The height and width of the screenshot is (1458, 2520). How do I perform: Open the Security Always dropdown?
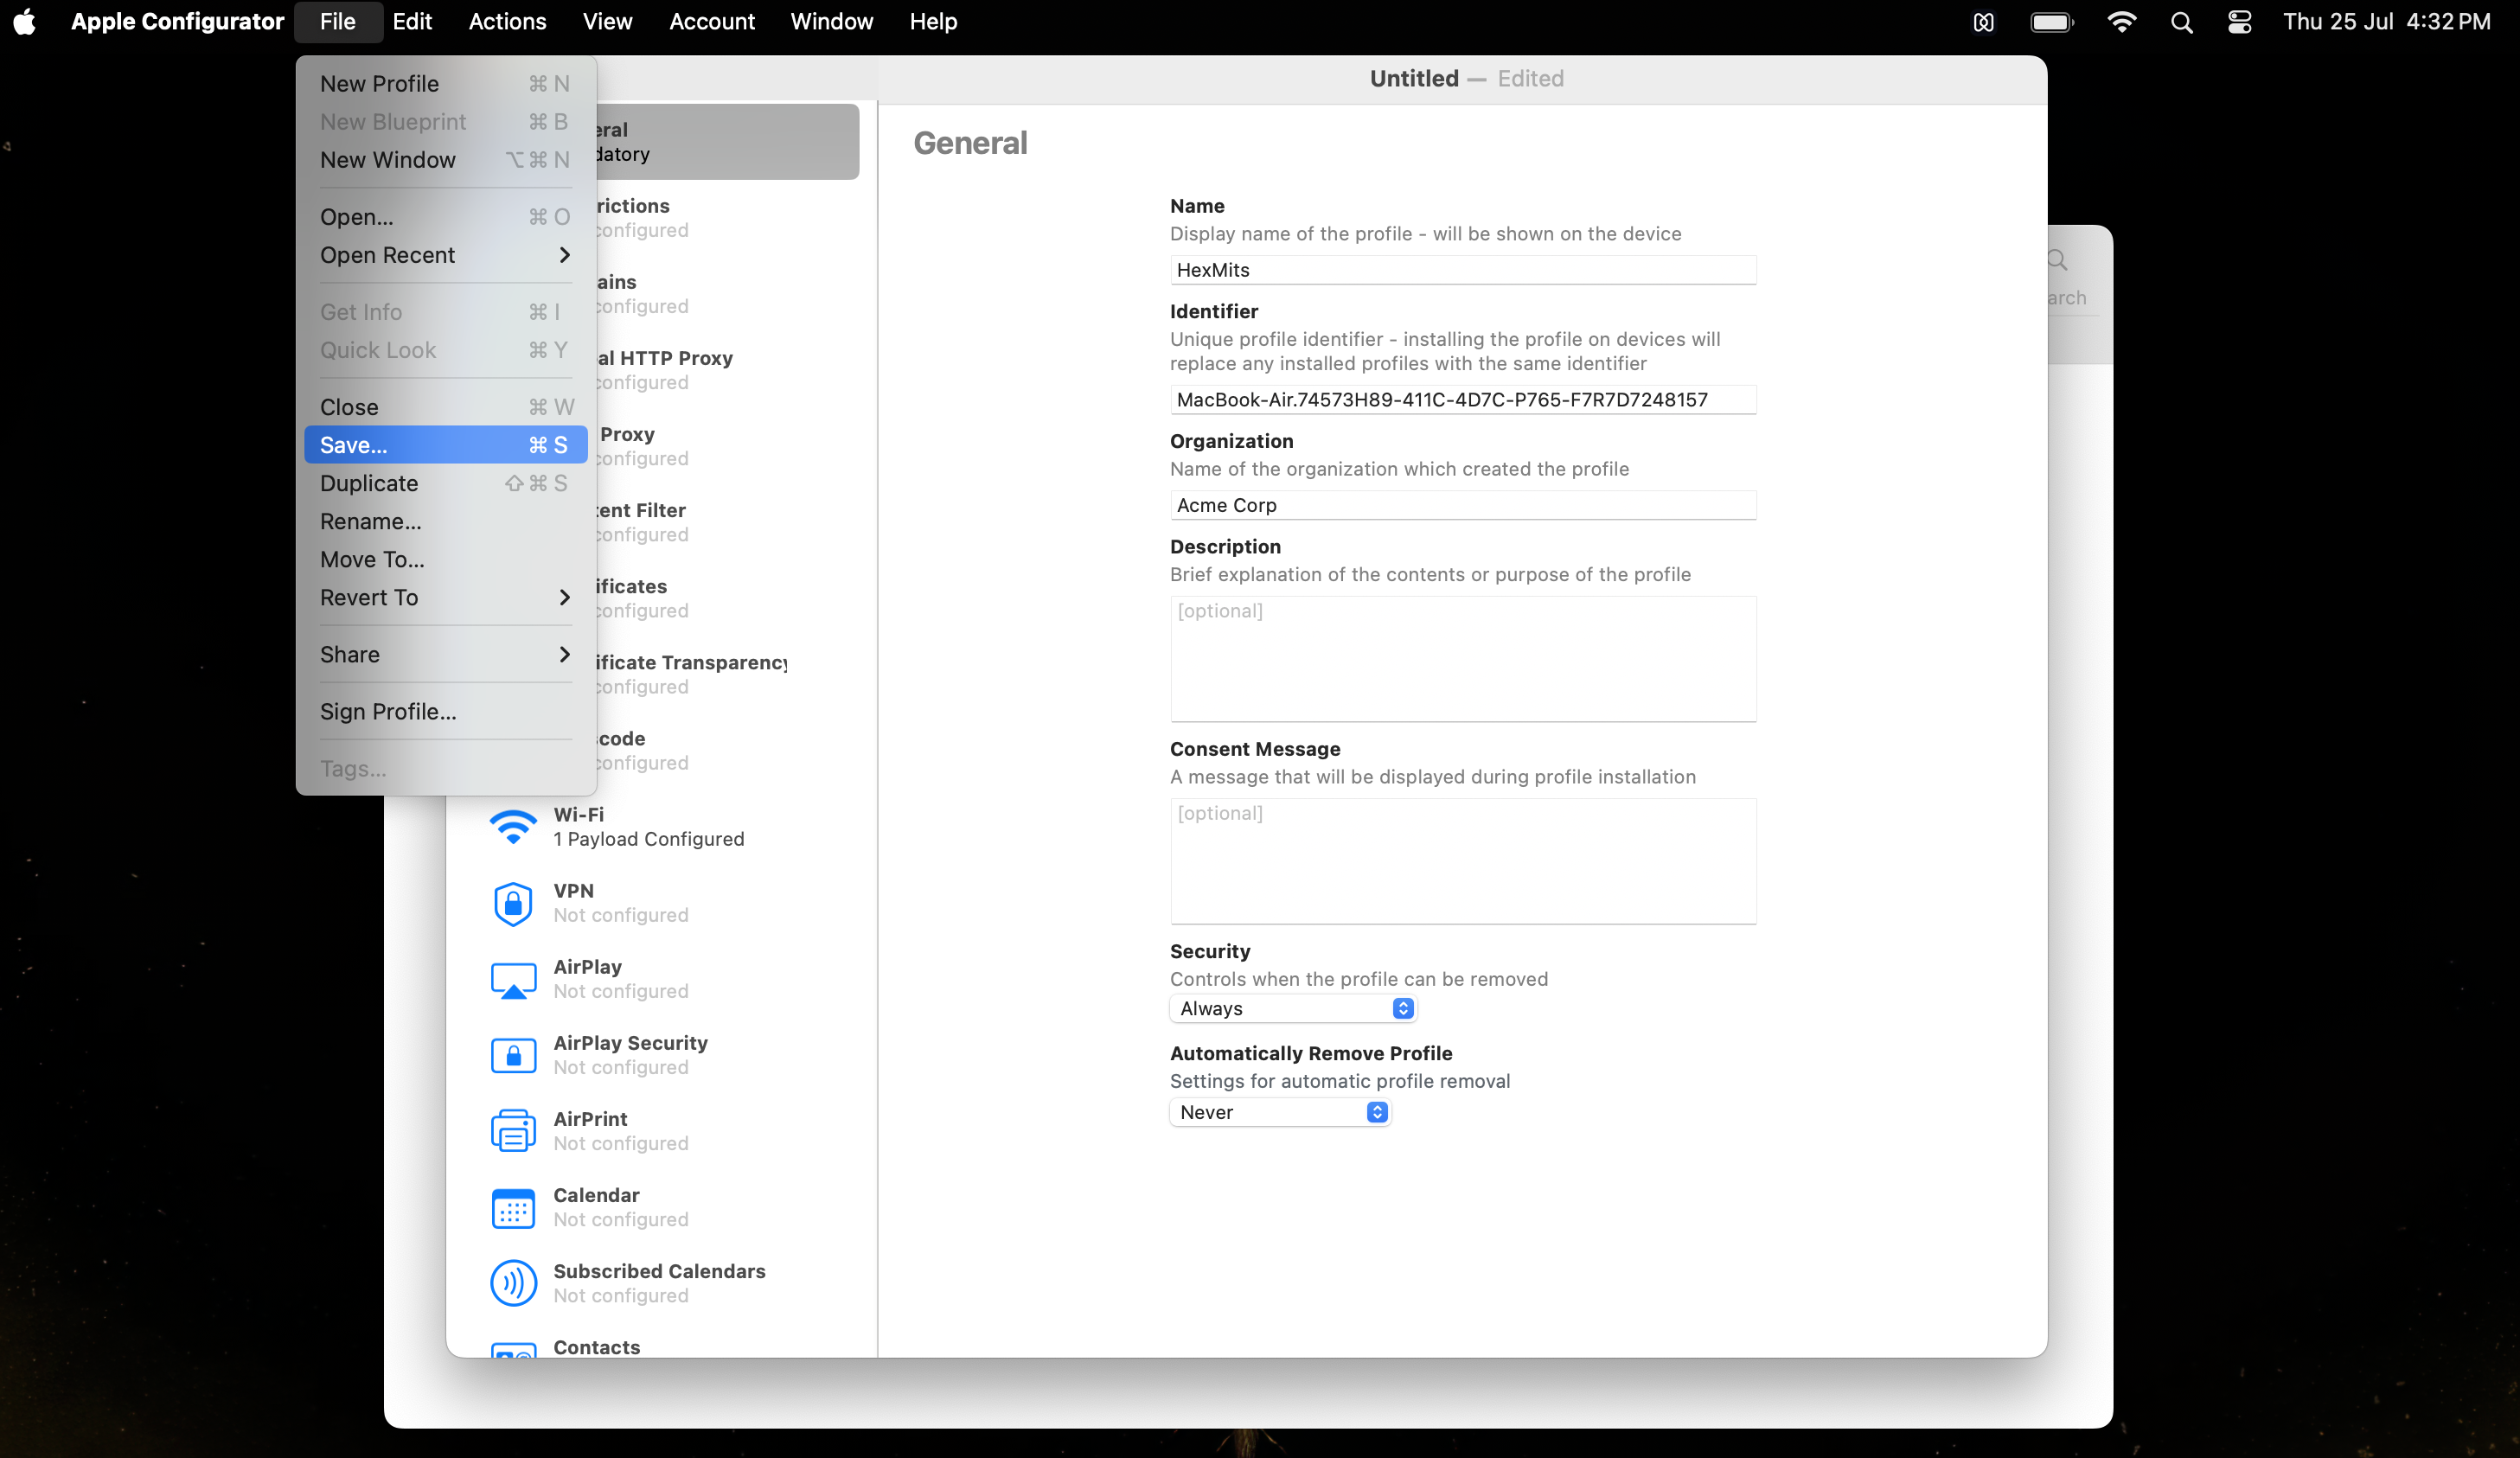(x=1293, y=1008)
